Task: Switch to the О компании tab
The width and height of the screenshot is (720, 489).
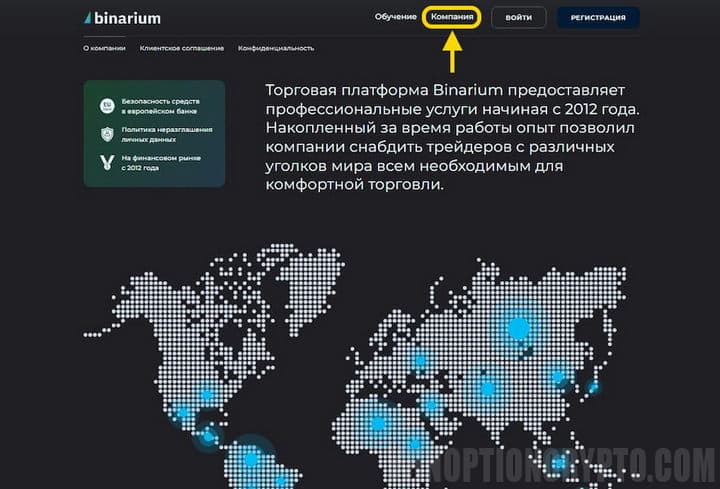Action: click(x=104, y=48)
